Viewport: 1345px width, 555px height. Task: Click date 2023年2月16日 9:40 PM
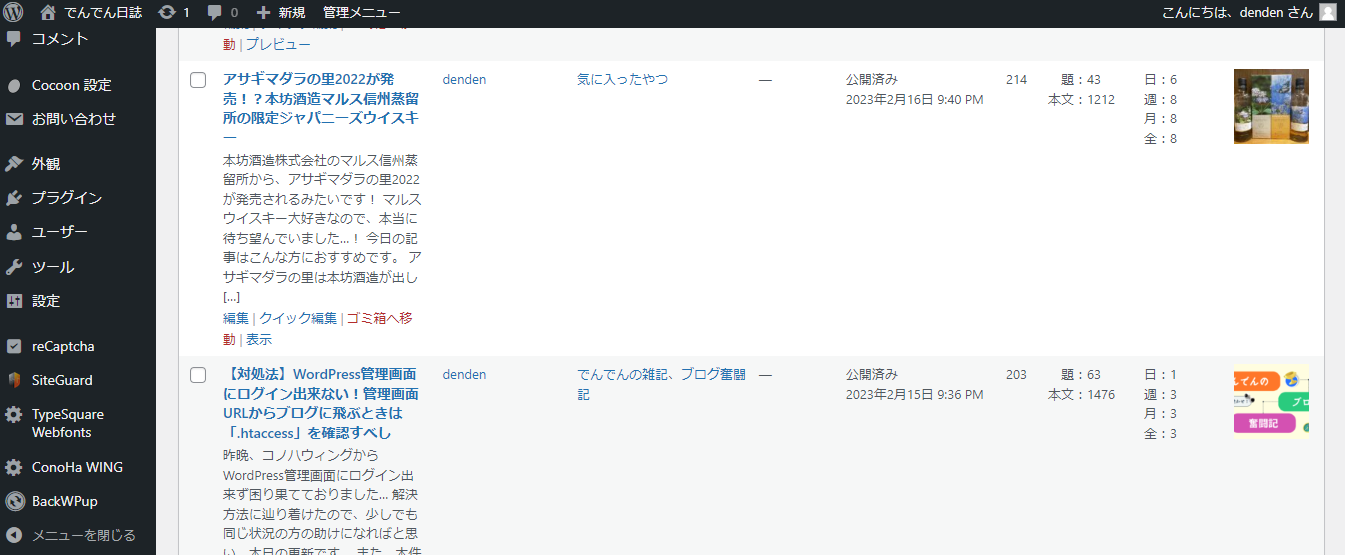click(914, 100)
